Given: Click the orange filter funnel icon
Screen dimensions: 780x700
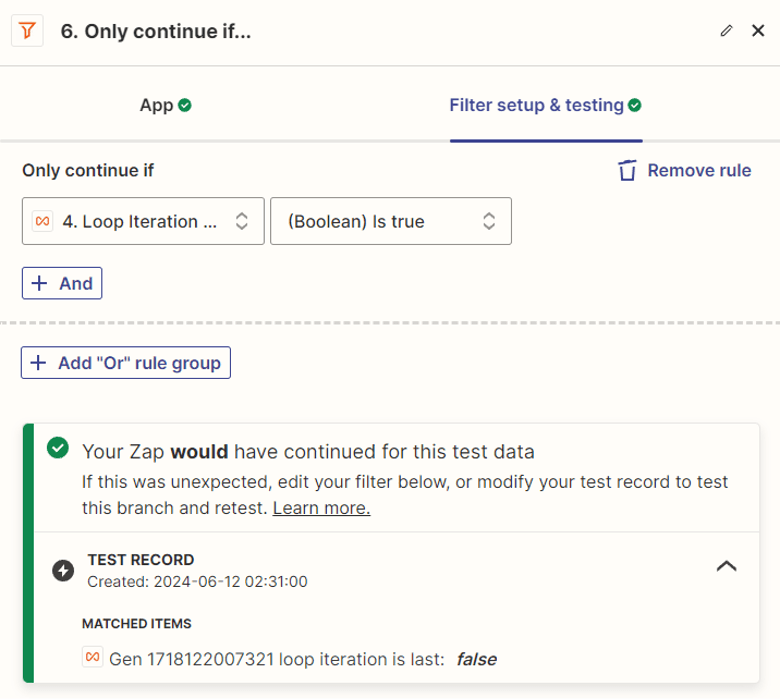Looking at the screenshot, I should coord(27,31).
